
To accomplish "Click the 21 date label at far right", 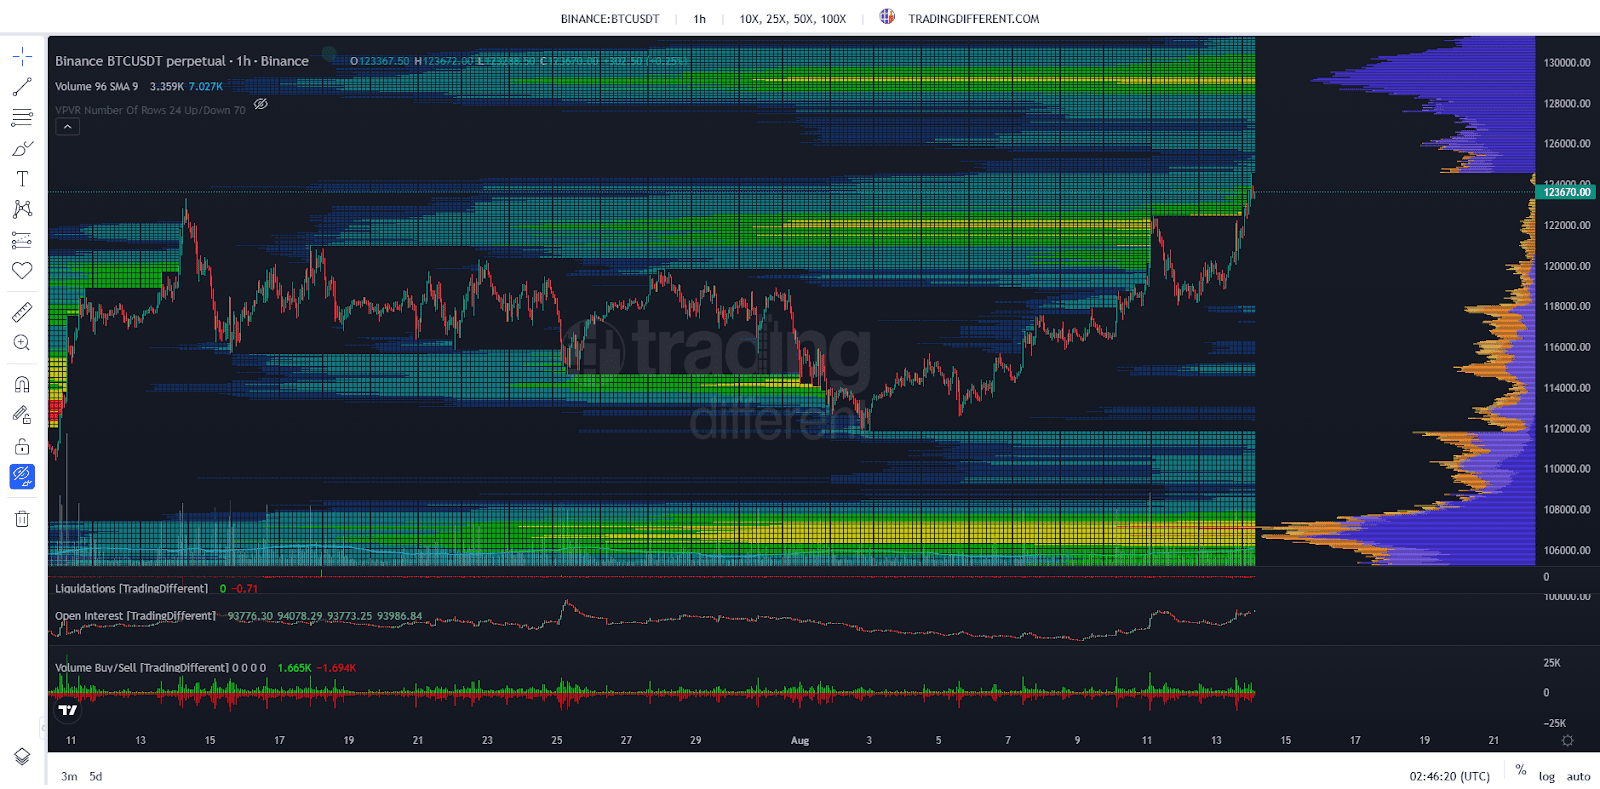I will (1494, 741).
